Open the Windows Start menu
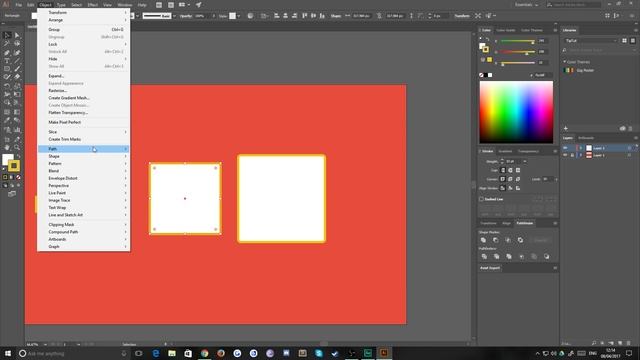The image size is (640, 360). [7, 353]
